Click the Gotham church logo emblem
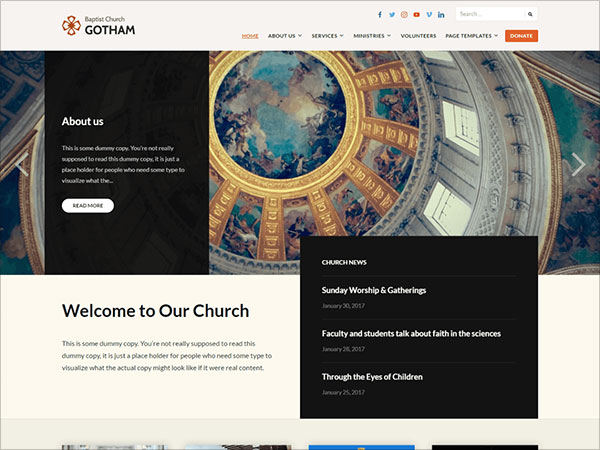This screenshot has width=600, height=450. (x=71, y=25)
